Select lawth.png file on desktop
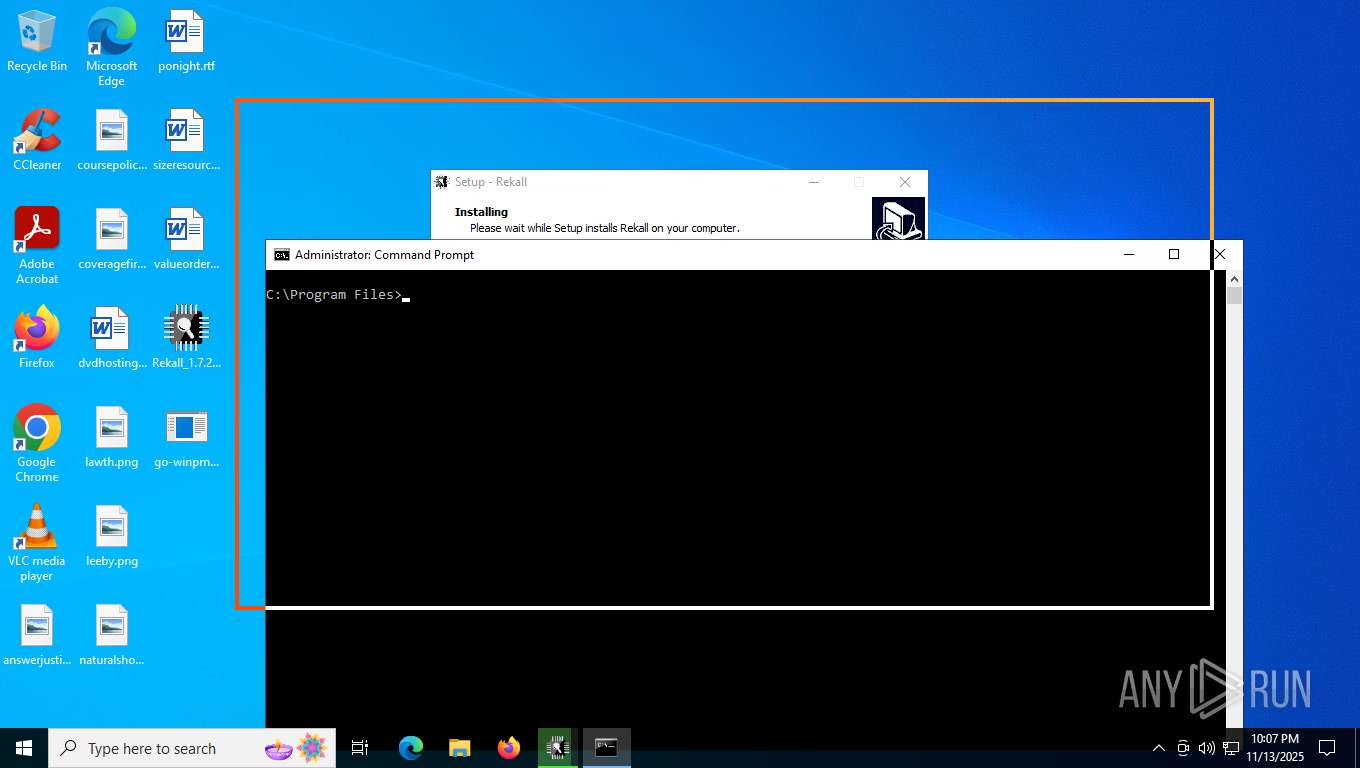This screenshot has height=768, width=1360. pos(111,437)
